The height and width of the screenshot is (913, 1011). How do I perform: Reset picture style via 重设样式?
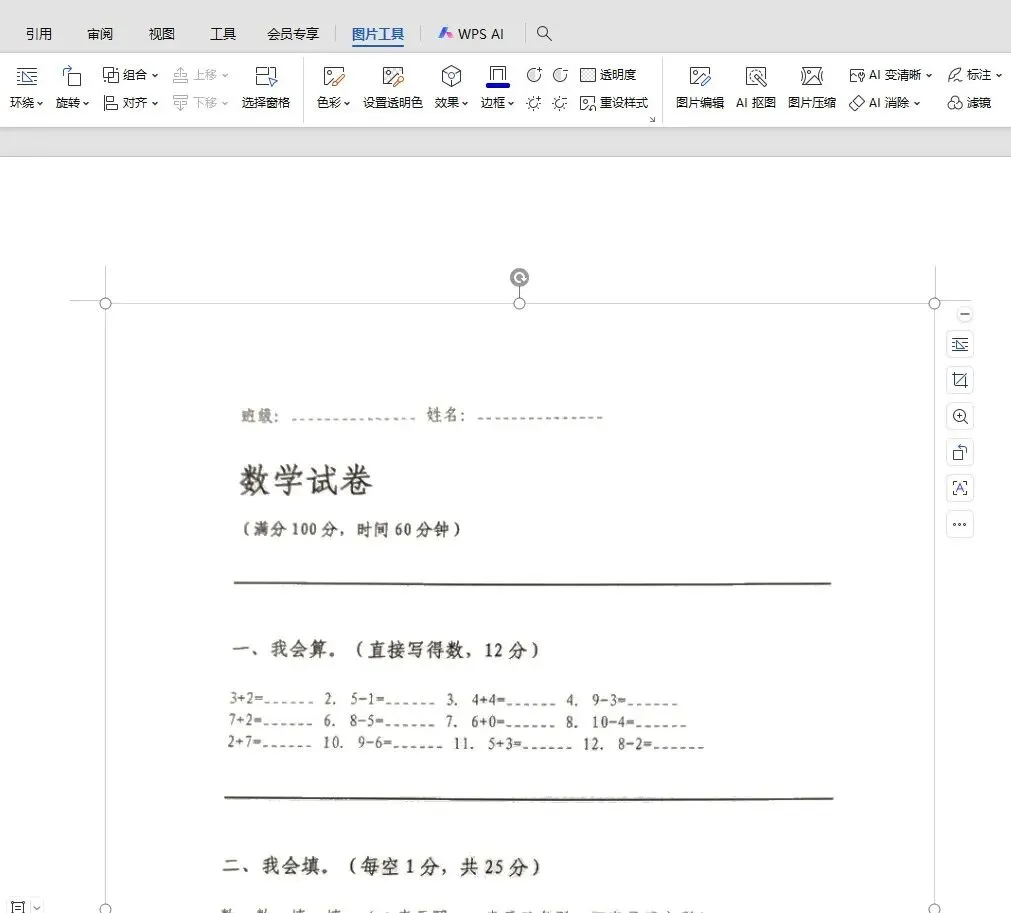pos(614,102)
